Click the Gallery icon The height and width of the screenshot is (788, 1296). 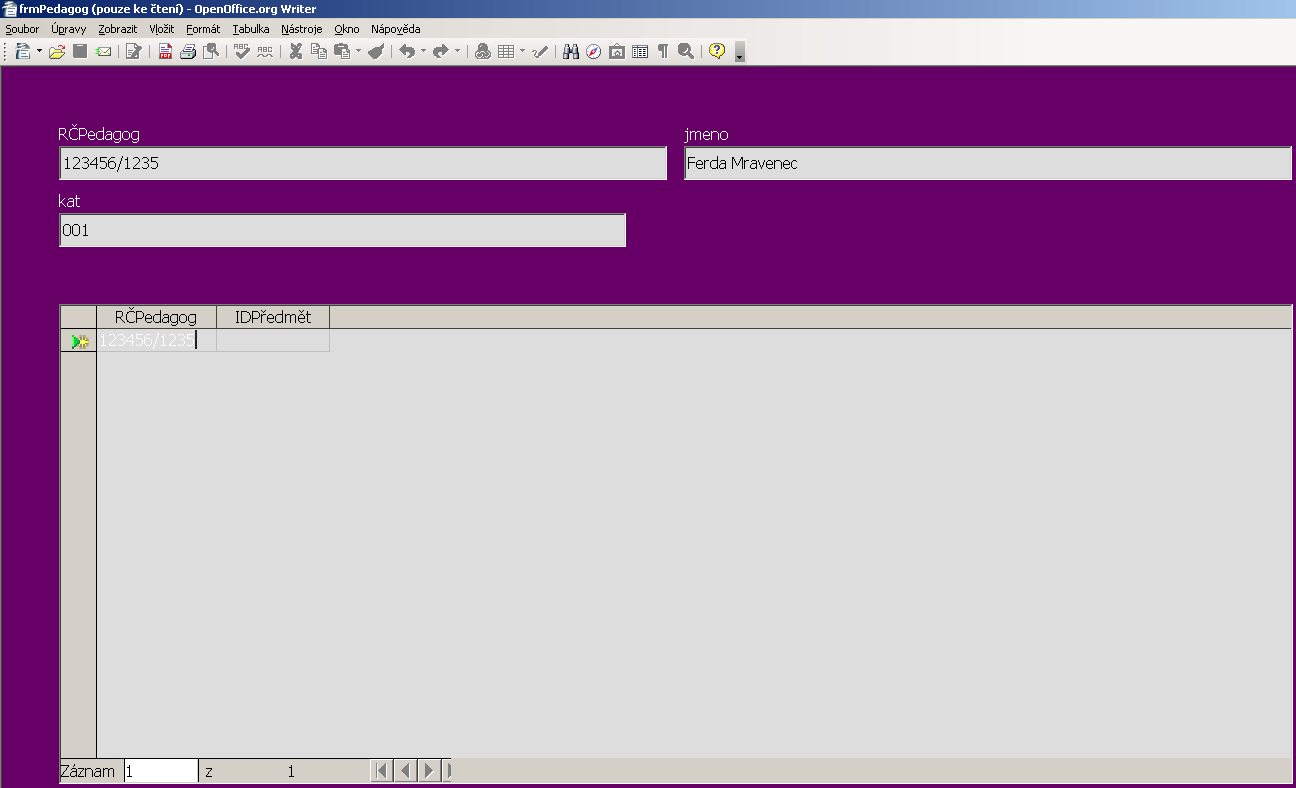click(x=617, y=51)
